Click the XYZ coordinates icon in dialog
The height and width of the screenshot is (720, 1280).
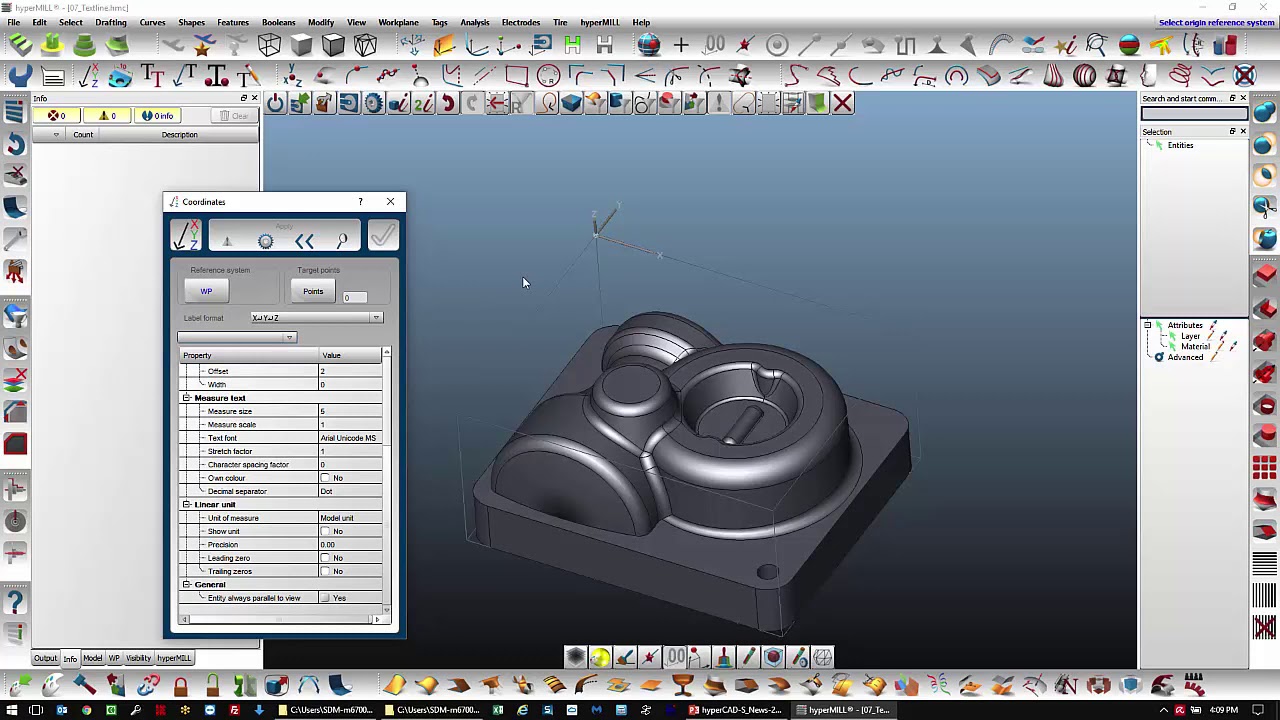(x=186, y=236)
